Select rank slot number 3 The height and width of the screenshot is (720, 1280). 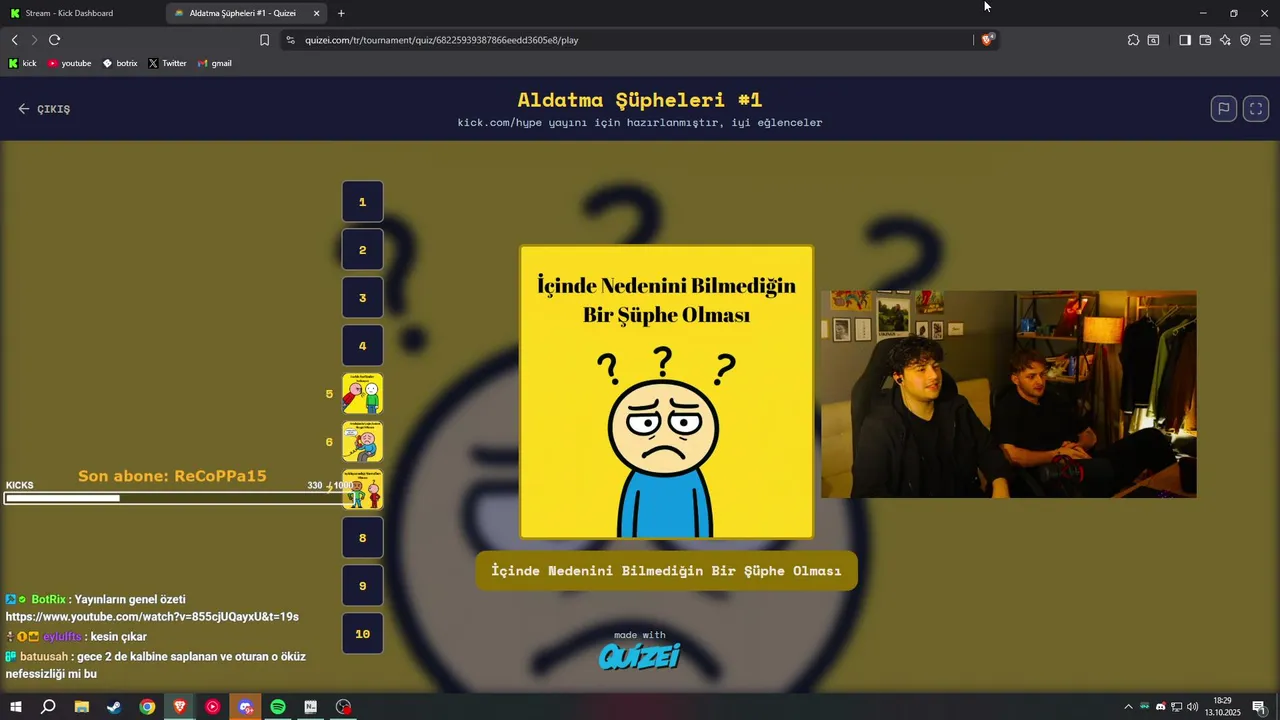(x=363, y=298)
